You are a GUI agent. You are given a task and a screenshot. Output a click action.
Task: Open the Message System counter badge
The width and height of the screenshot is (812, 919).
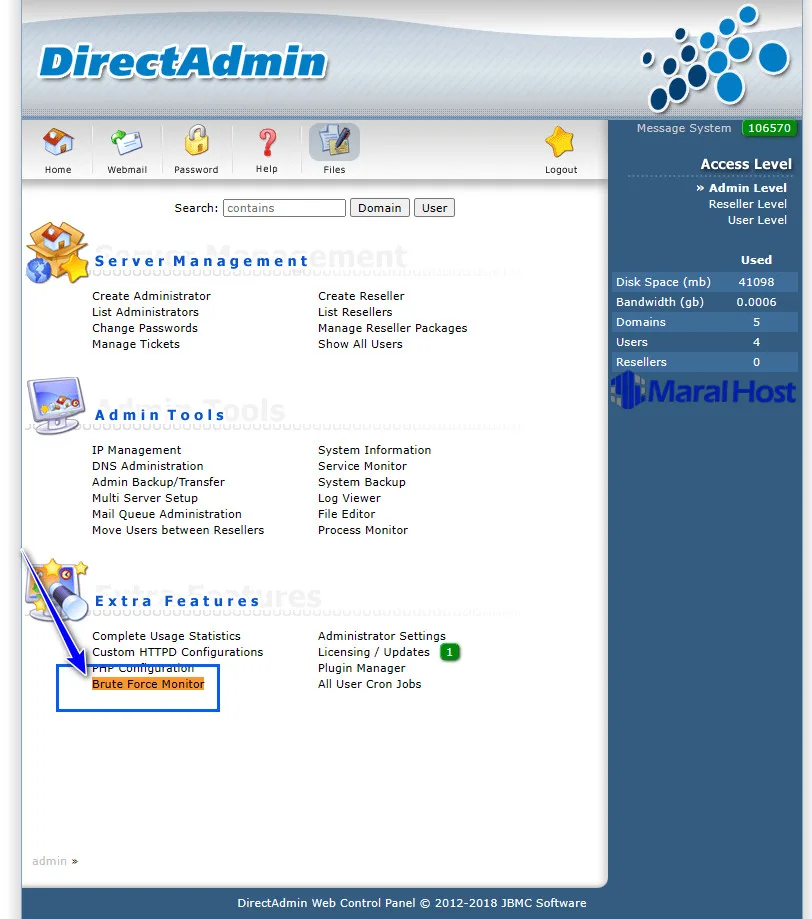point(769,128)
